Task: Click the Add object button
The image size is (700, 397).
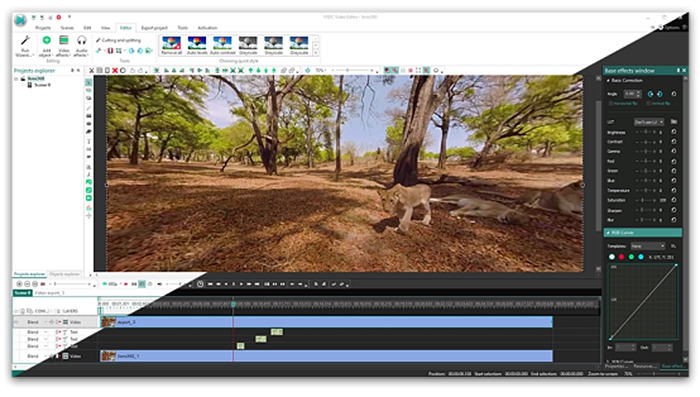Action: point(46,46)
